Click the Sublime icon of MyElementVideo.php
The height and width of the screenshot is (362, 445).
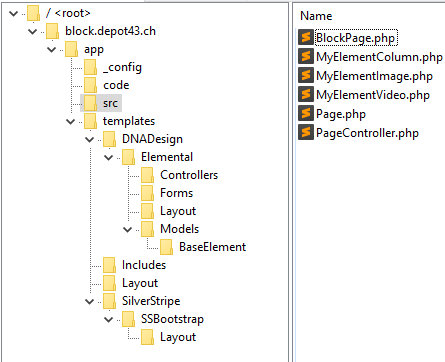(306, 94)
